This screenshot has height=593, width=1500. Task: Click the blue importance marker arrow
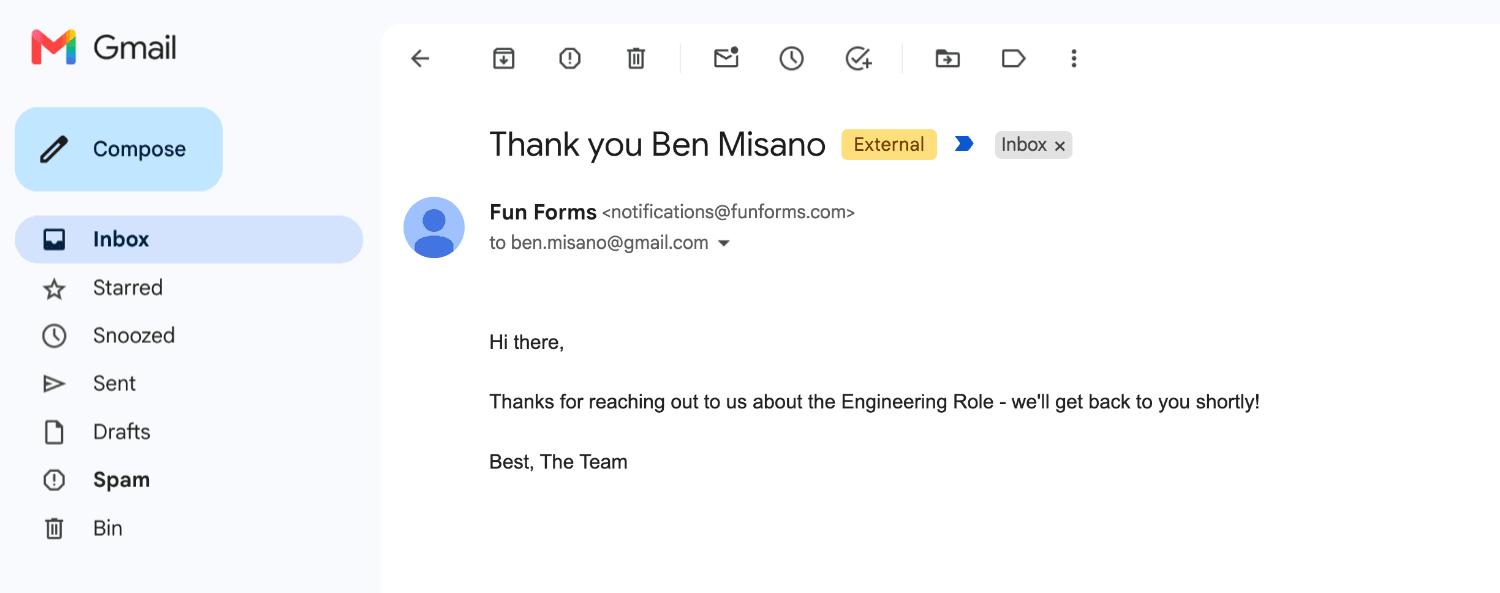(x=964, y=144)
